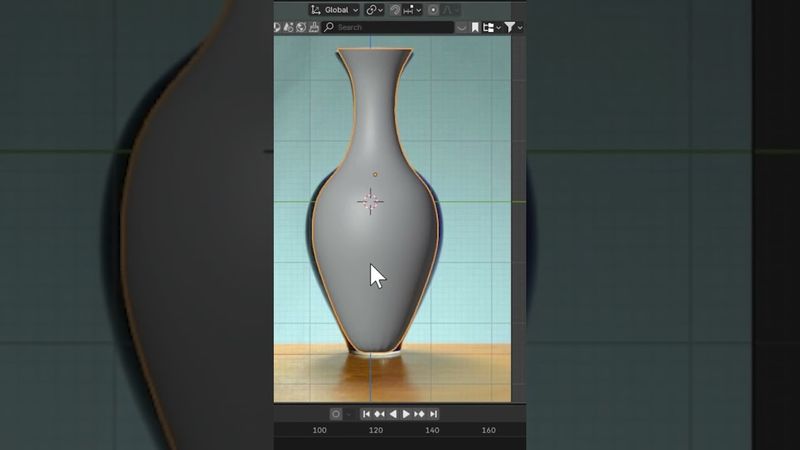Click the world globe icon
Image resolution: width=800 pixels, height=450 pixels.
pyautogui.click(x=301, y=27)
